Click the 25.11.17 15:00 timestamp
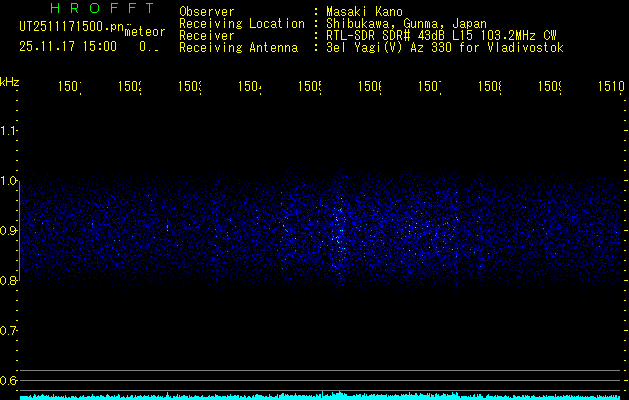Screen dimensions: 629x400 point(68,46)
